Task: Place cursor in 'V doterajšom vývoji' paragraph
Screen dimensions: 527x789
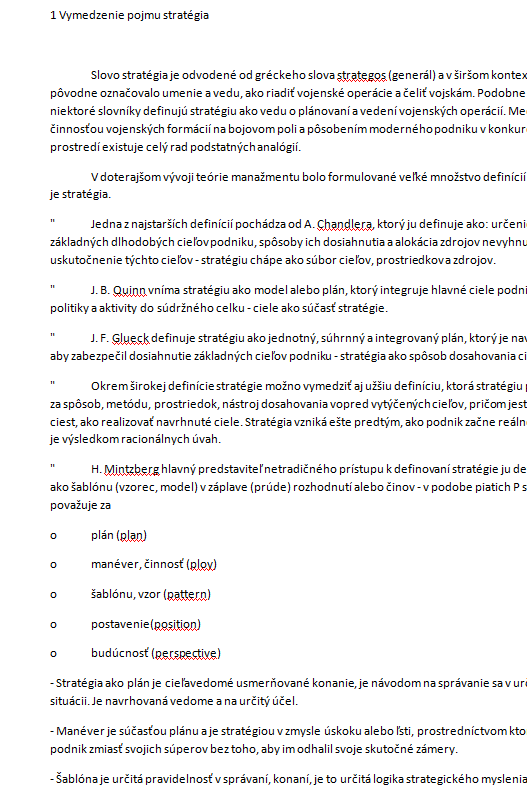Action: tap(288, 186)
